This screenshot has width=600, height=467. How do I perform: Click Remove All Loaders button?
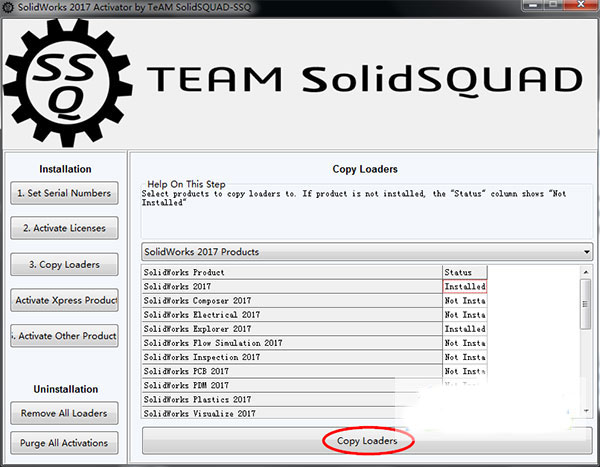(64, 413)
